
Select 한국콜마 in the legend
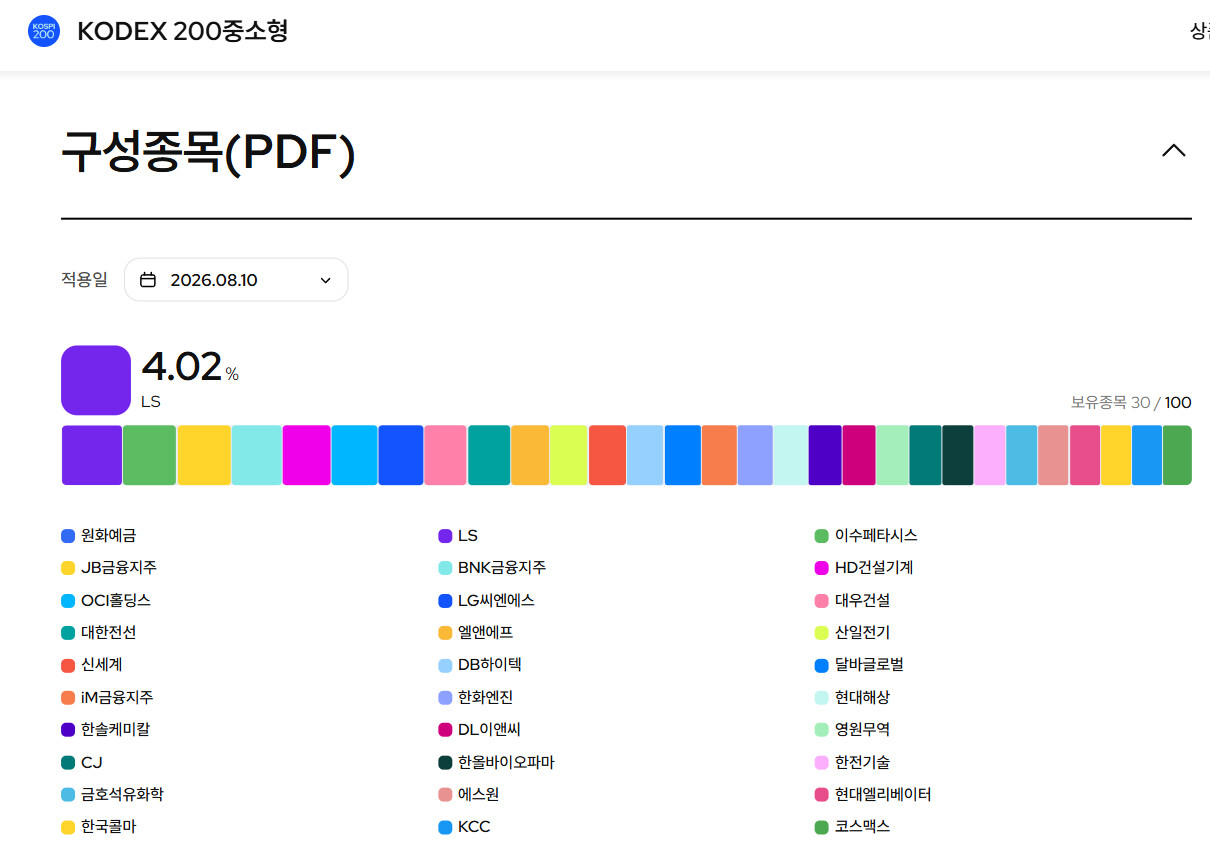(x=99, y=827)
